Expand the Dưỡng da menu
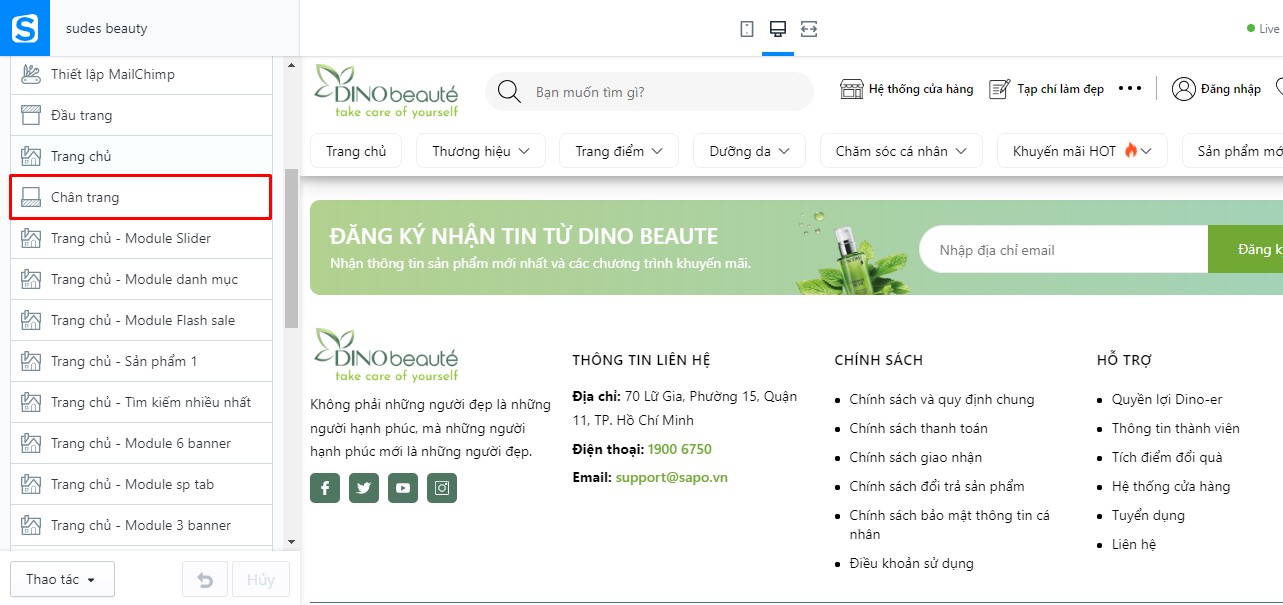Viewport: 1283px width, 605px height. pyautogui.click(x=750, y=151)
